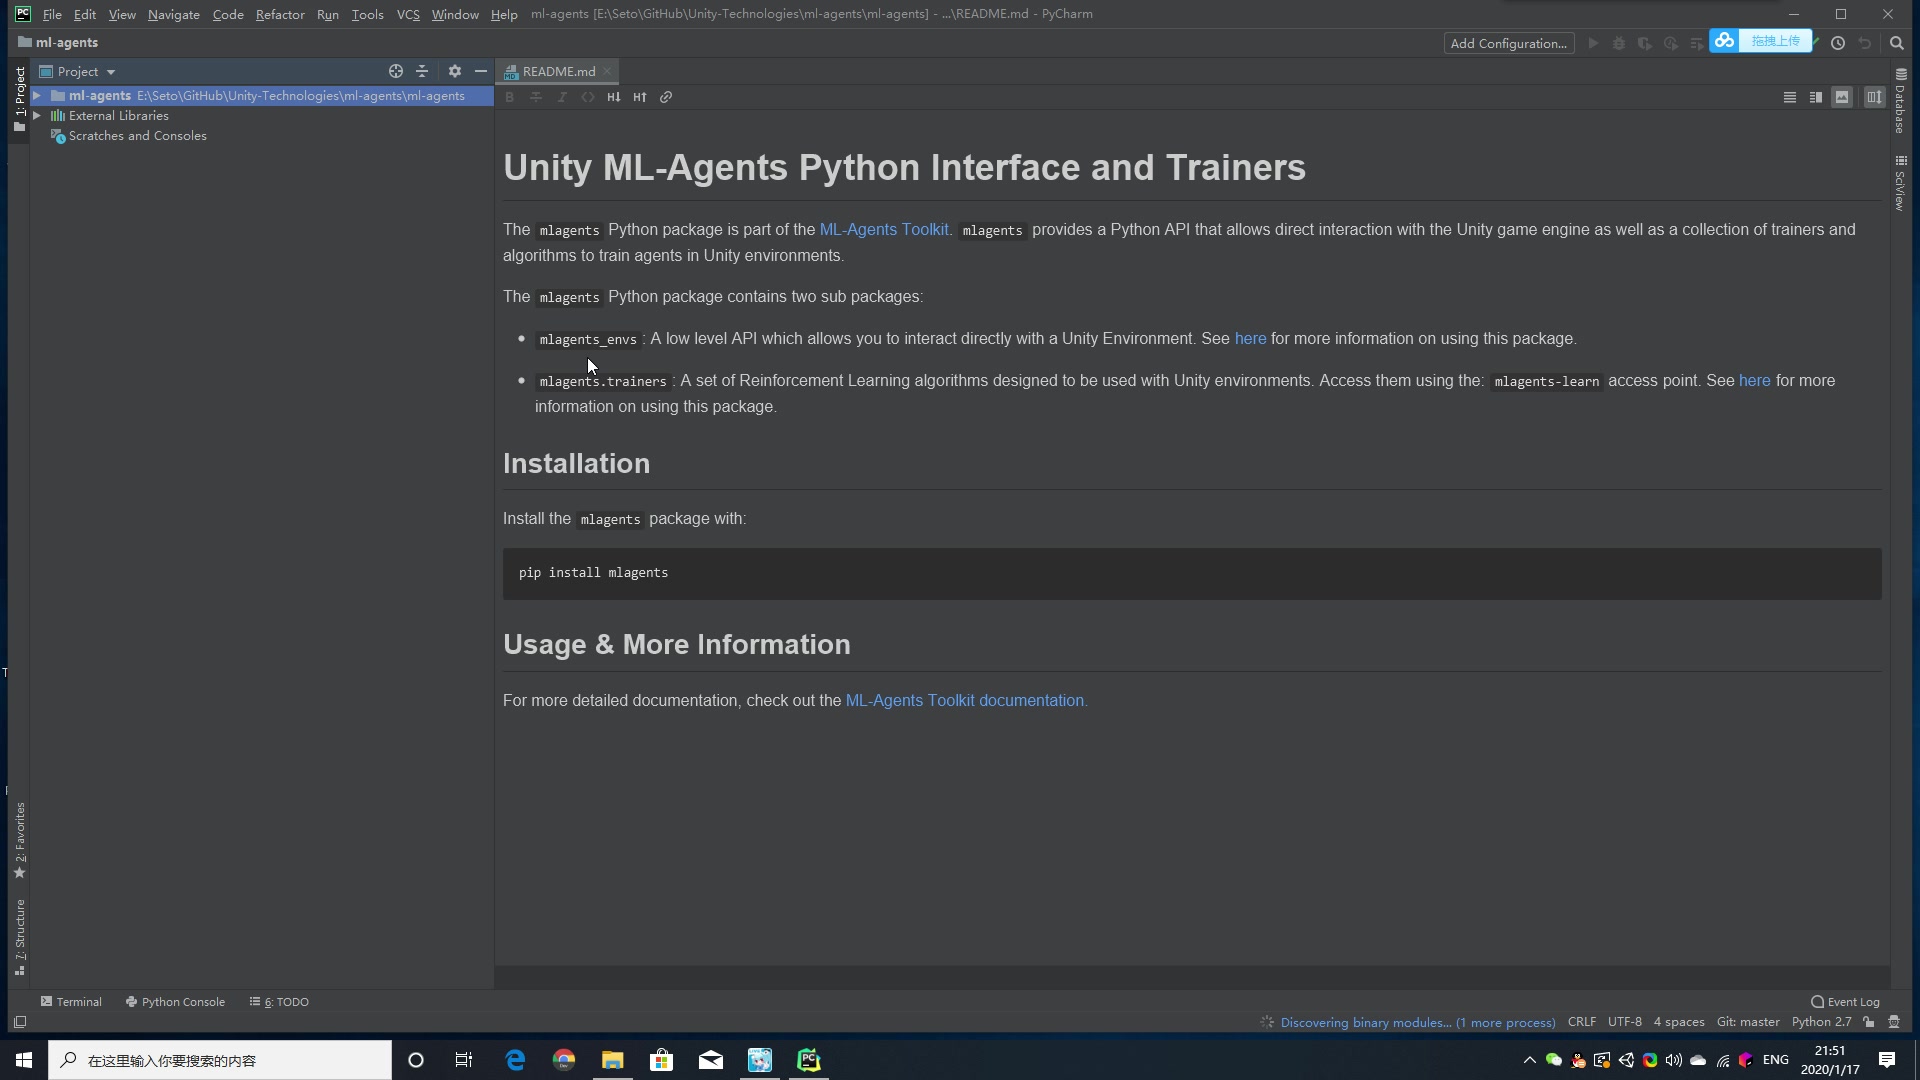The width and height of the screenshot is (1920, 1080).
Task: Click the Add Configuration button
Action: (1508, 43)
